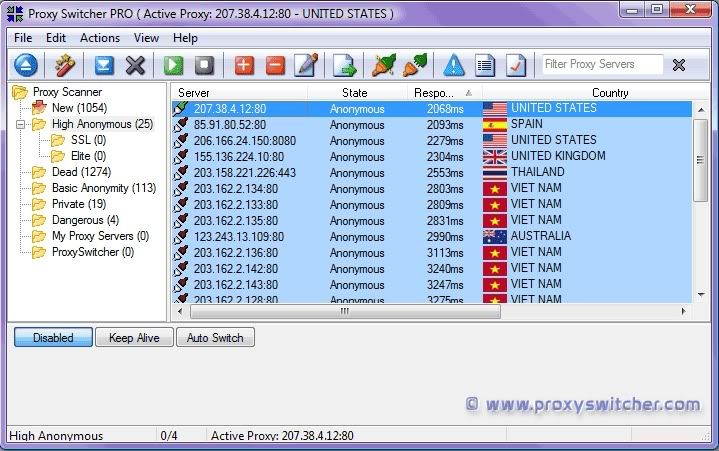
Task: Select the Basic Anonymity (113) folder
Action: tap(104, 188)
